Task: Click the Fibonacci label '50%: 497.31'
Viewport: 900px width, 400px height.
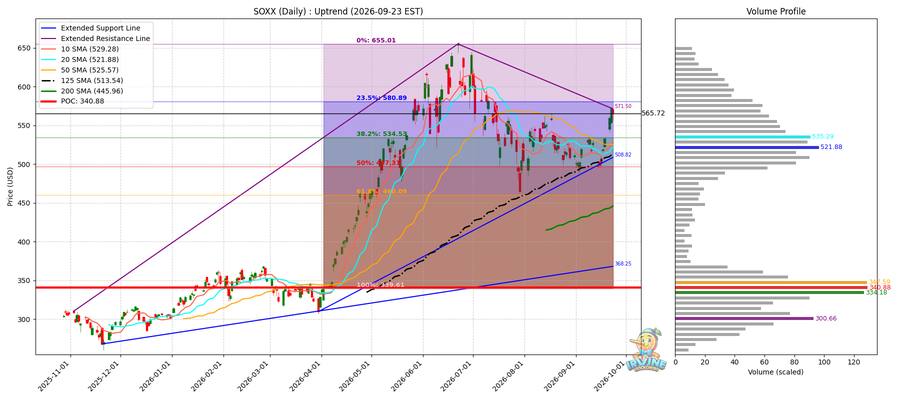Action: [x=379, y=163]
